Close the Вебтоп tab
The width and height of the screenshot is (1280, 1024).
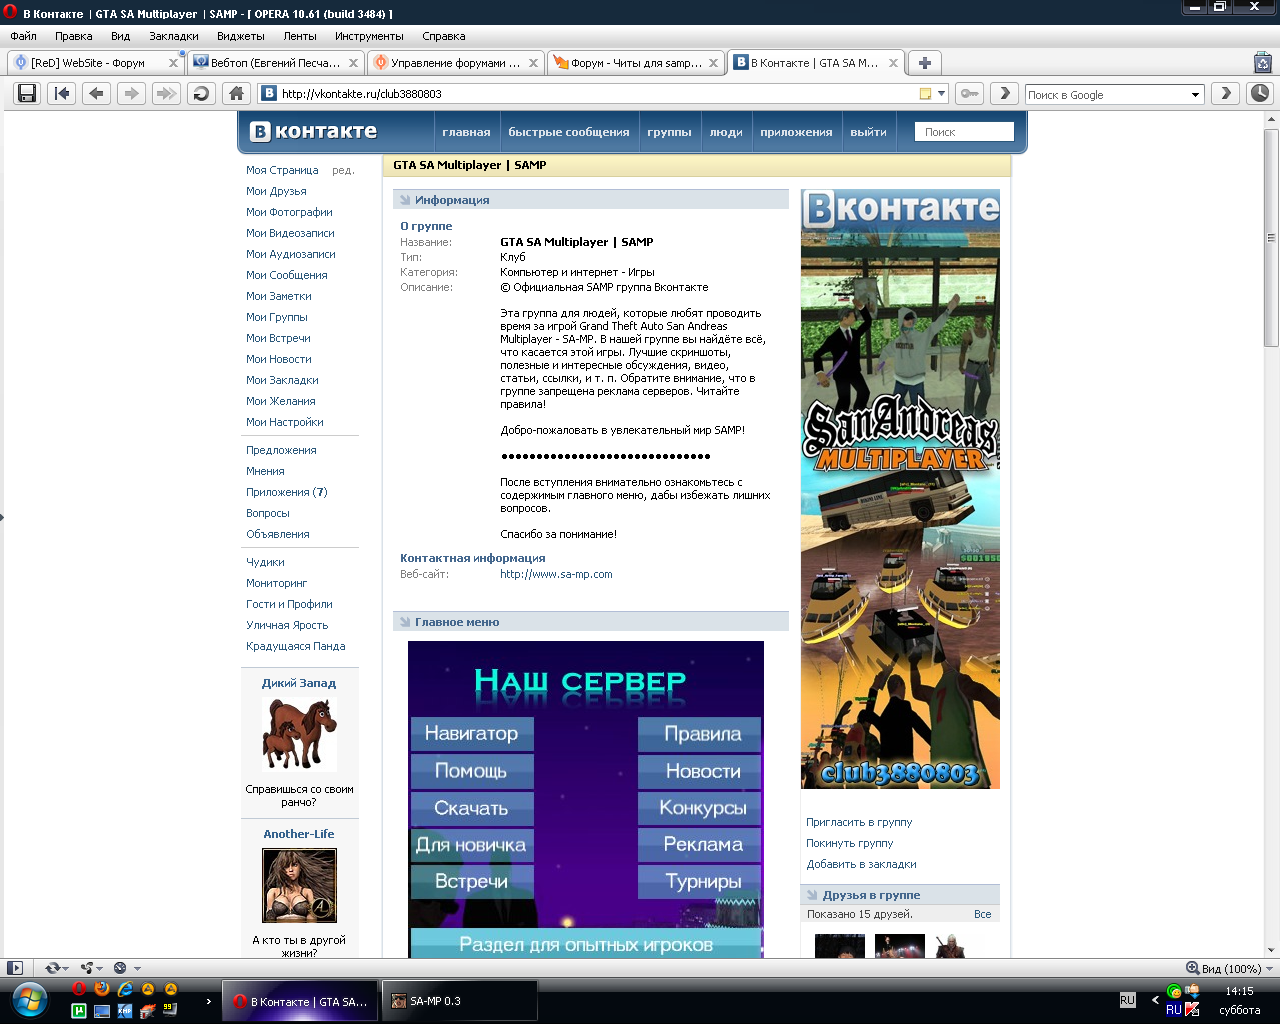click(x=353, y=63)
